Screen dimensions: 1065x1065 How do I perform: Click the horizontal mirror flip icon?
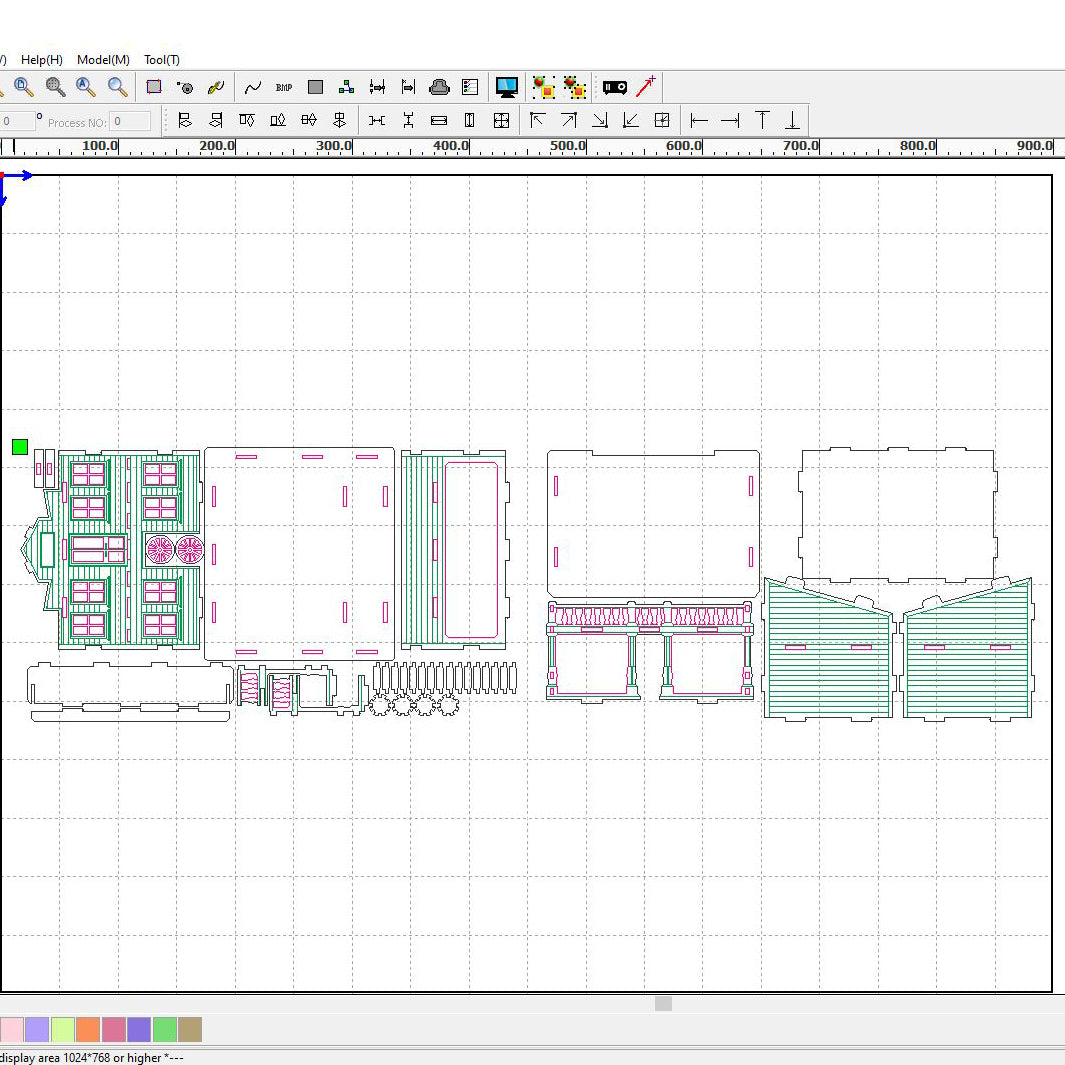click(309, 120)
